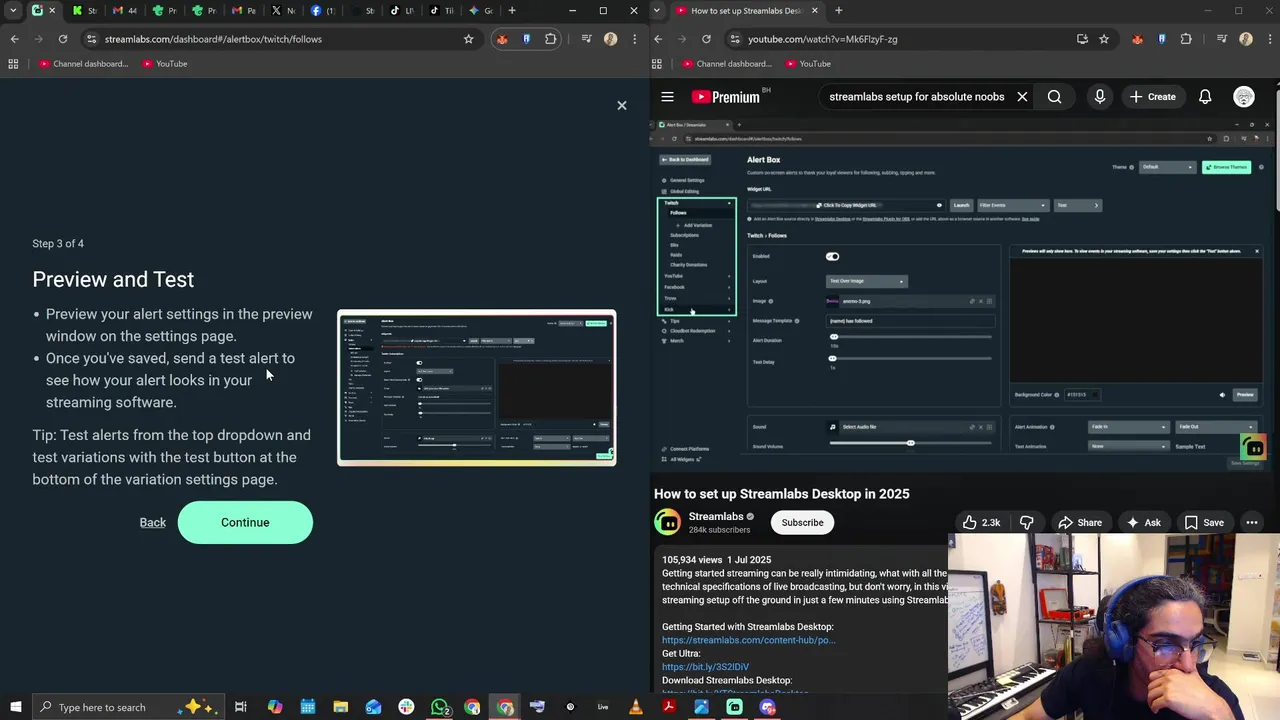Launch VLC media player from taskbar
The width and height of the screenshot is (1280, 720).
(x=635, y=707)
